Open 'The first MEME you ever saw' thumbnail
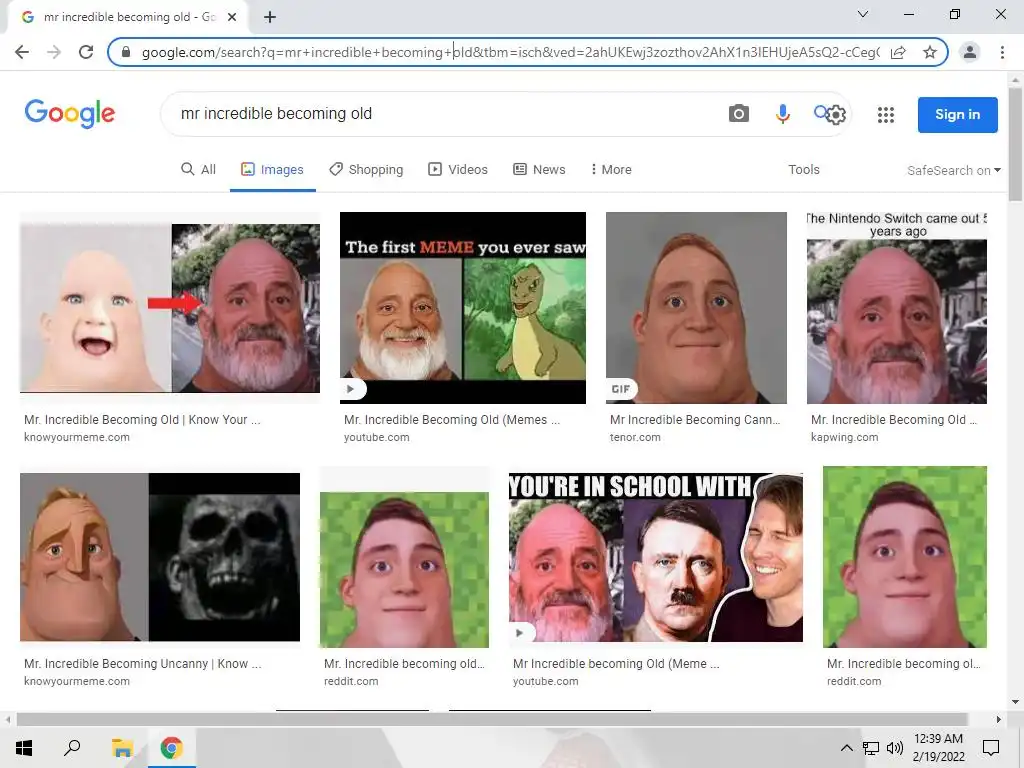 (462, 308)
